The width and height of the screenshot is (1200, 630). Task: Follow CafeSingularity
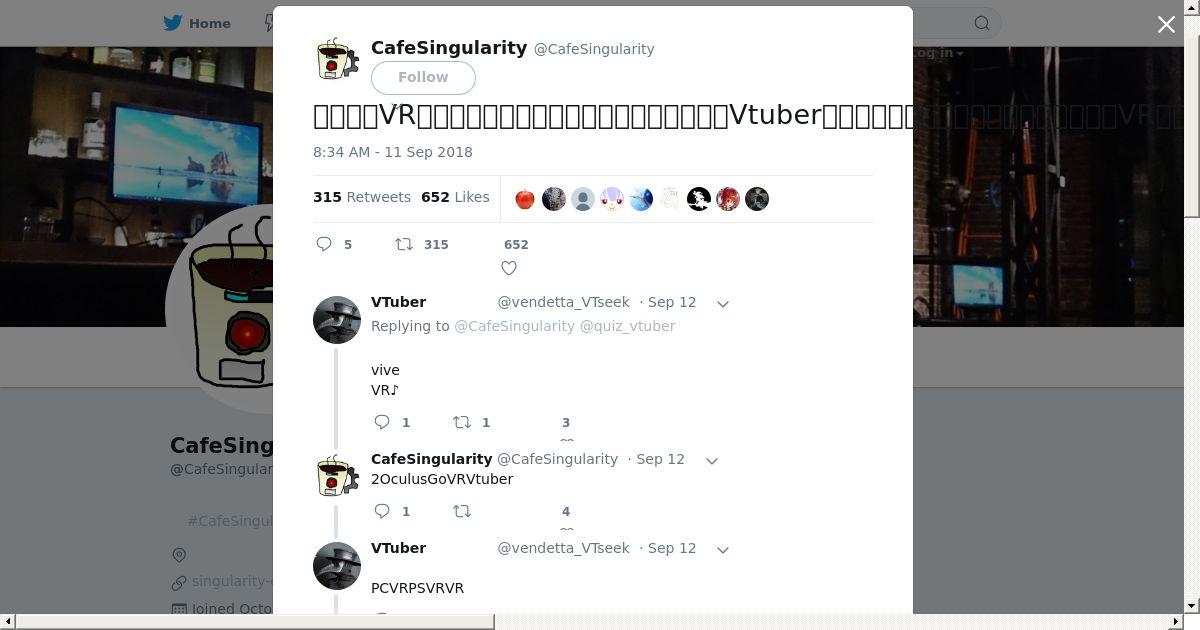point(423,77)
